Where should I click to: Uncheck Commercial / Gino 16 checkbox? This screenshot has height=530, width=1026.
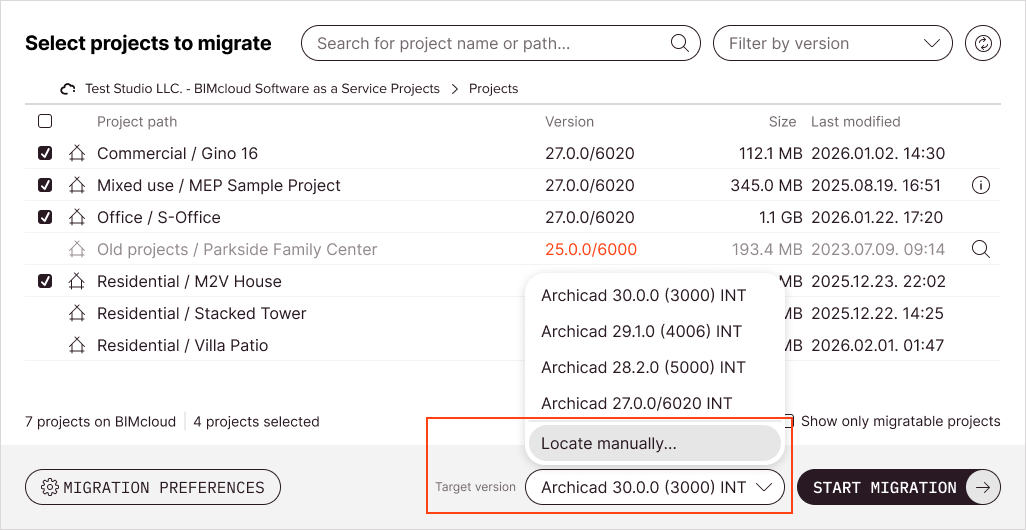[44, 153]
